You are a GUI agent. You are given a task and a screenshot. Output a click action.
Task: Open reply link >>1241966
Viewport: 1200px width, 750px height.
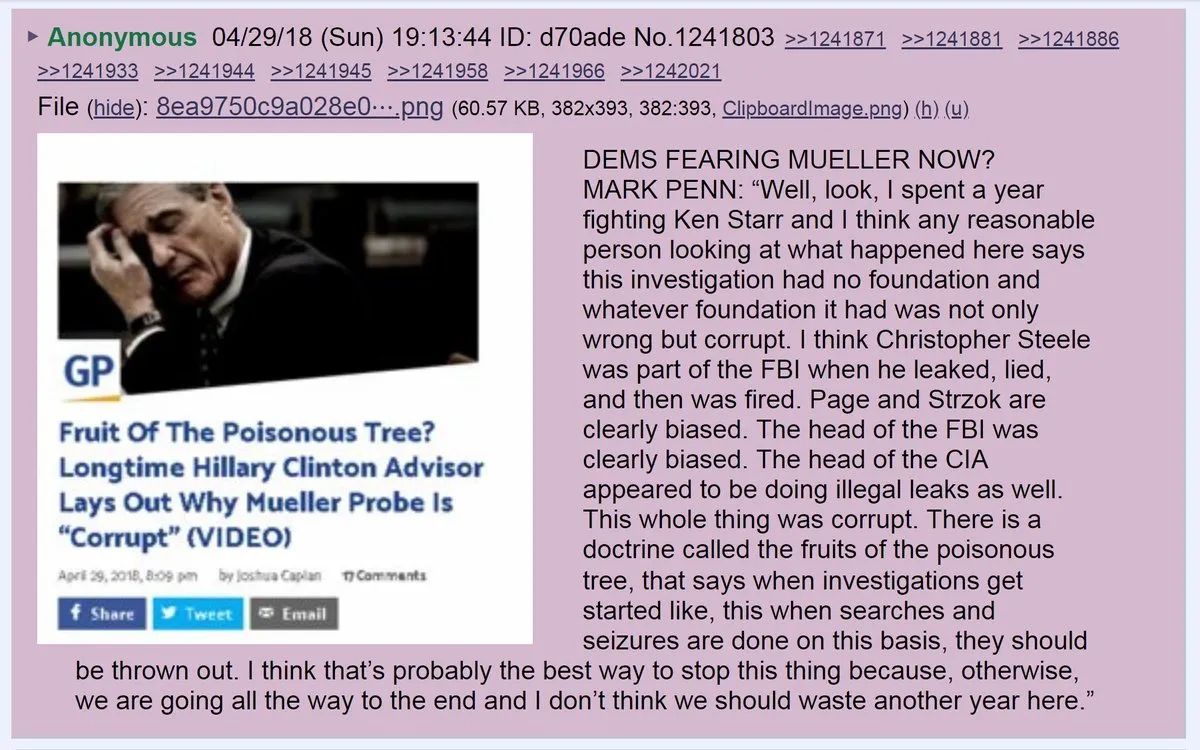(x=554, y=71)
